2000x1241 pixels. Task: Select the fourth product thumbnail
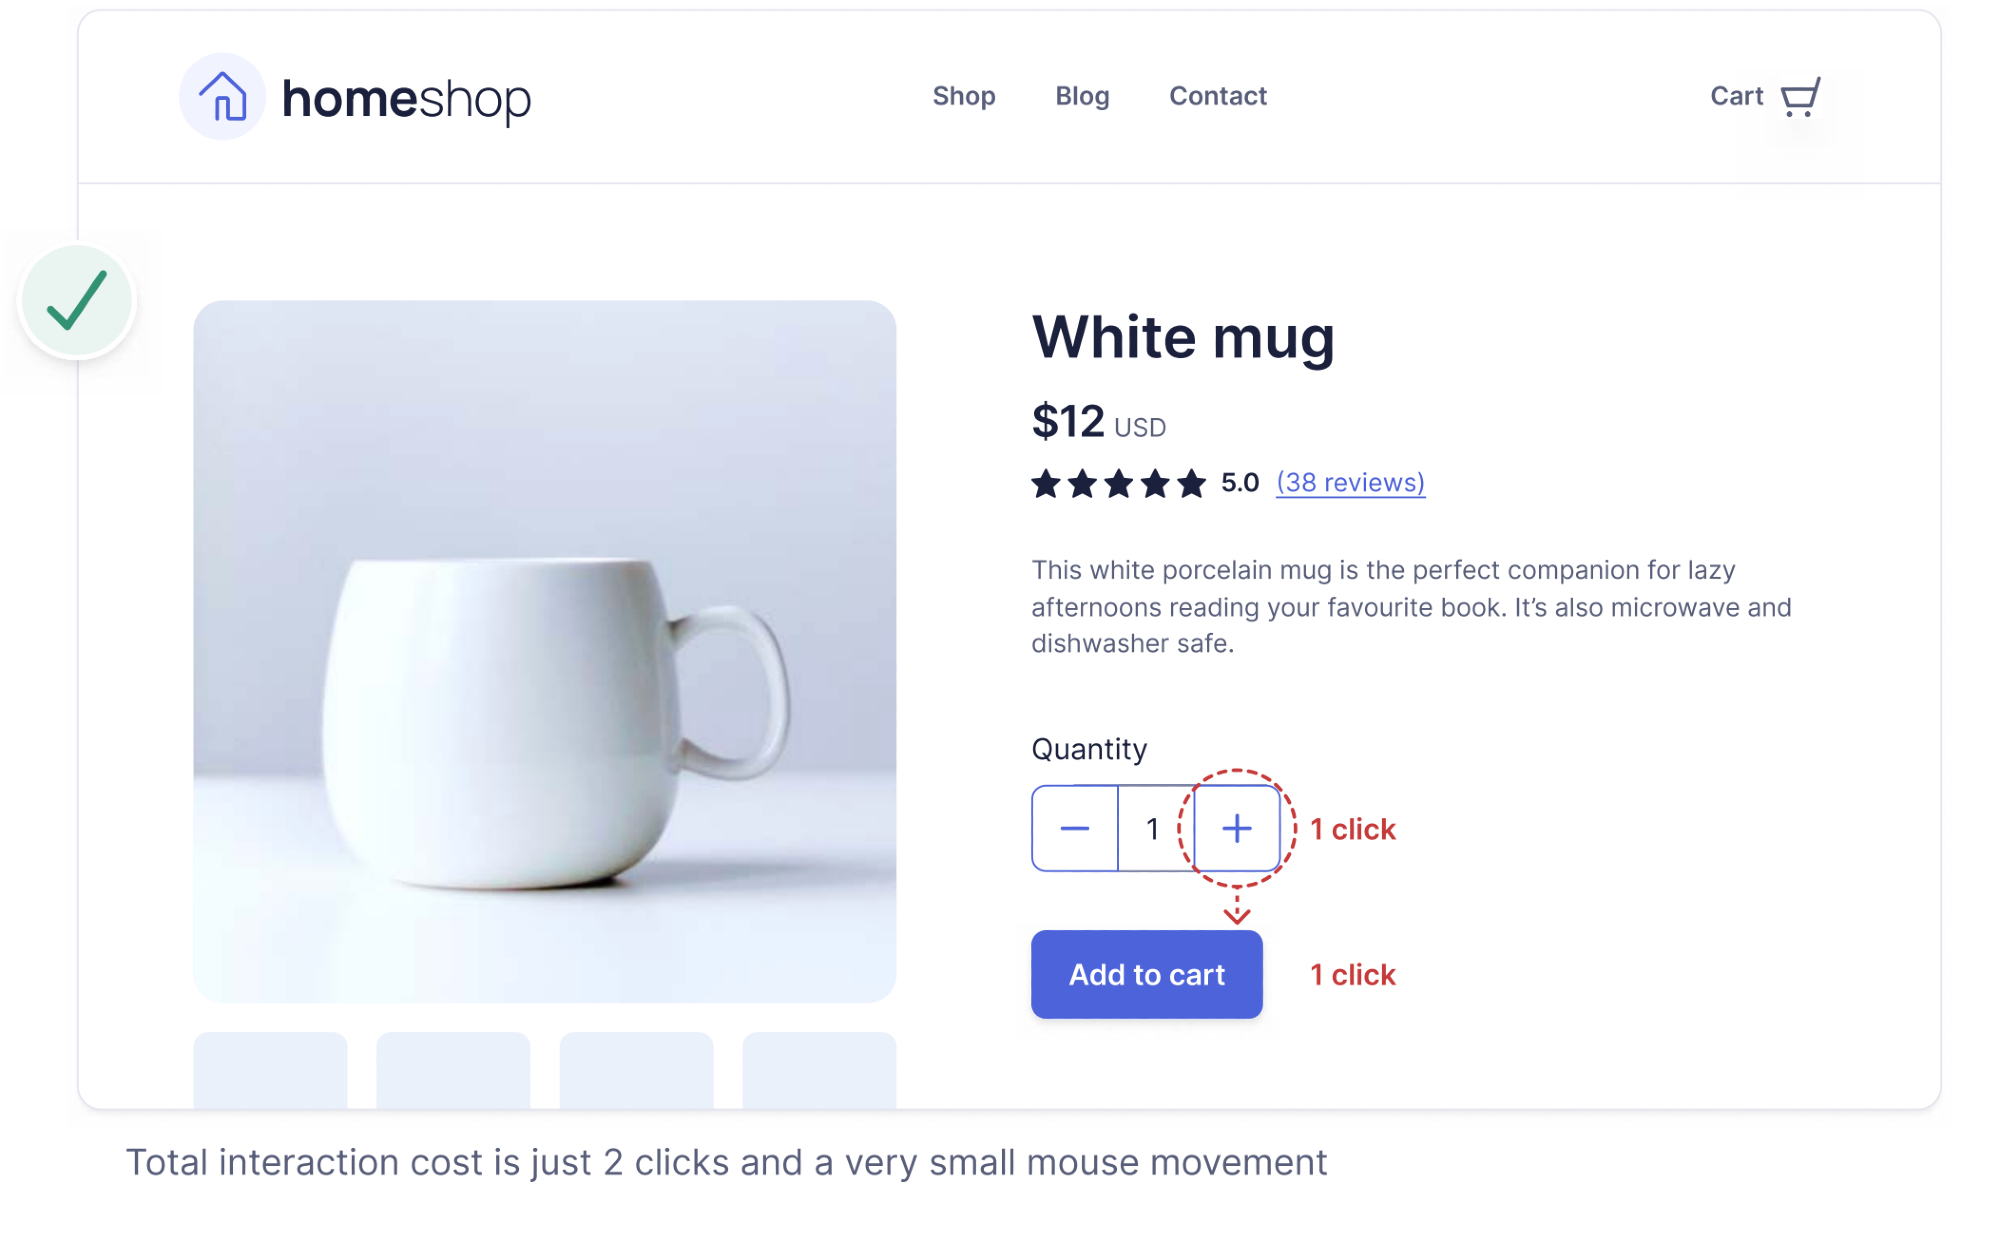819,1070
